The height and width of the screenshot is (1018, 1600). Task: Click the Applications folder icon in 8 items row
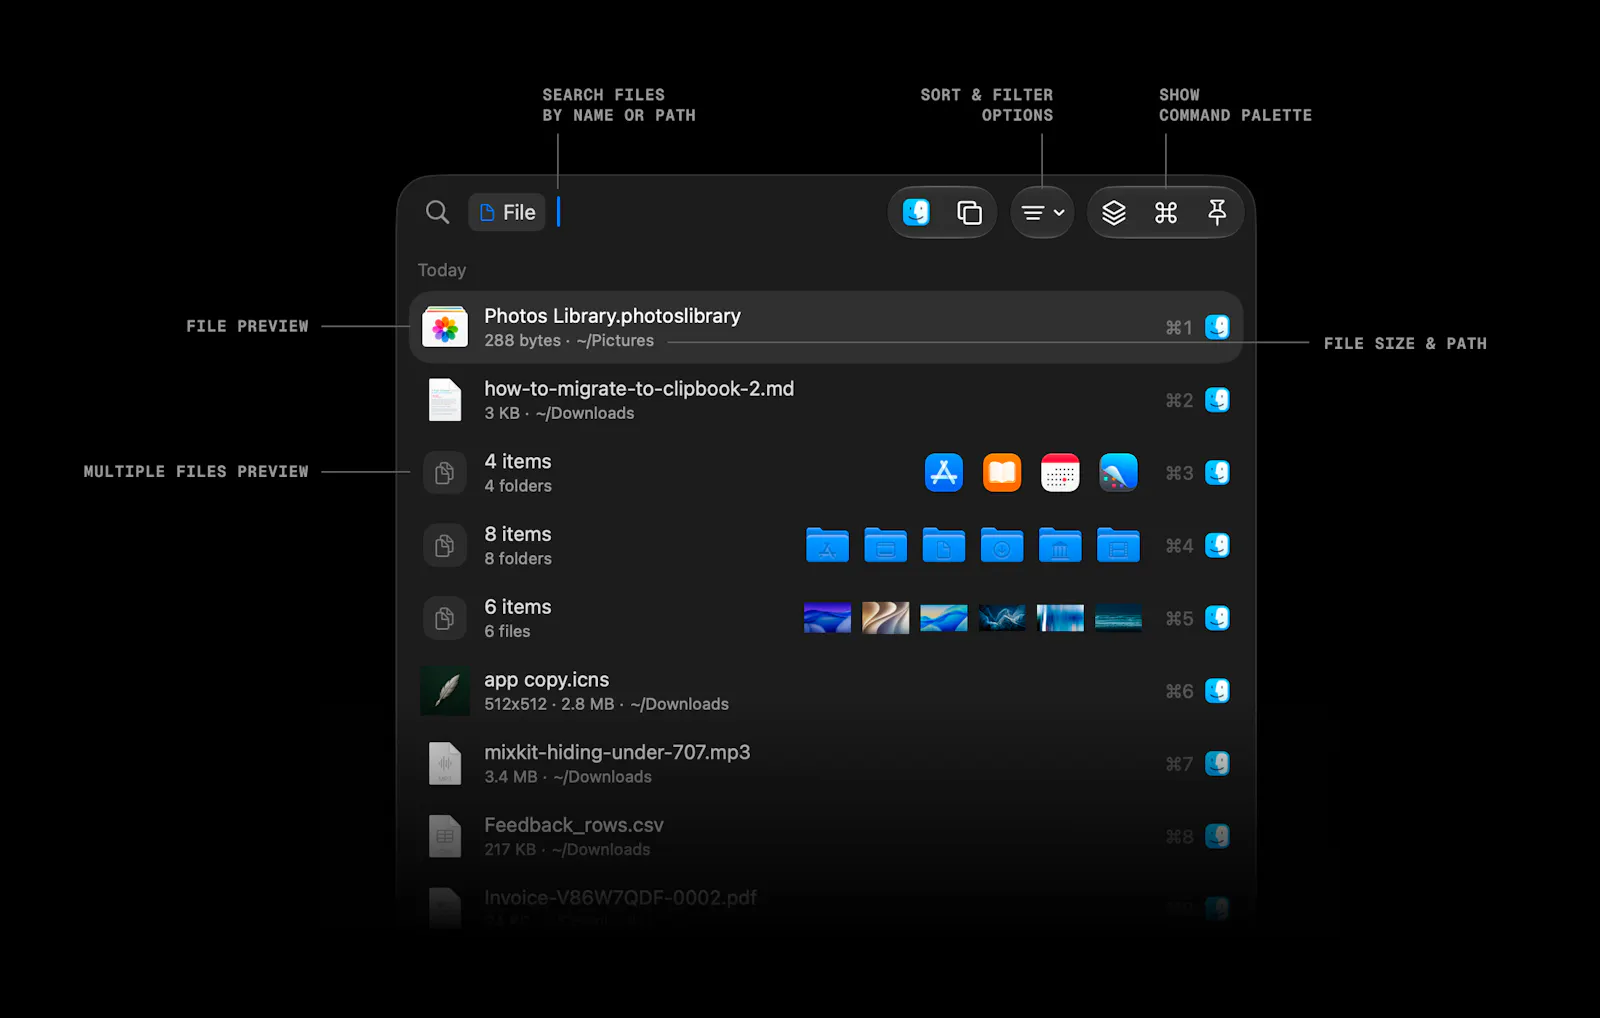point(828,545)
